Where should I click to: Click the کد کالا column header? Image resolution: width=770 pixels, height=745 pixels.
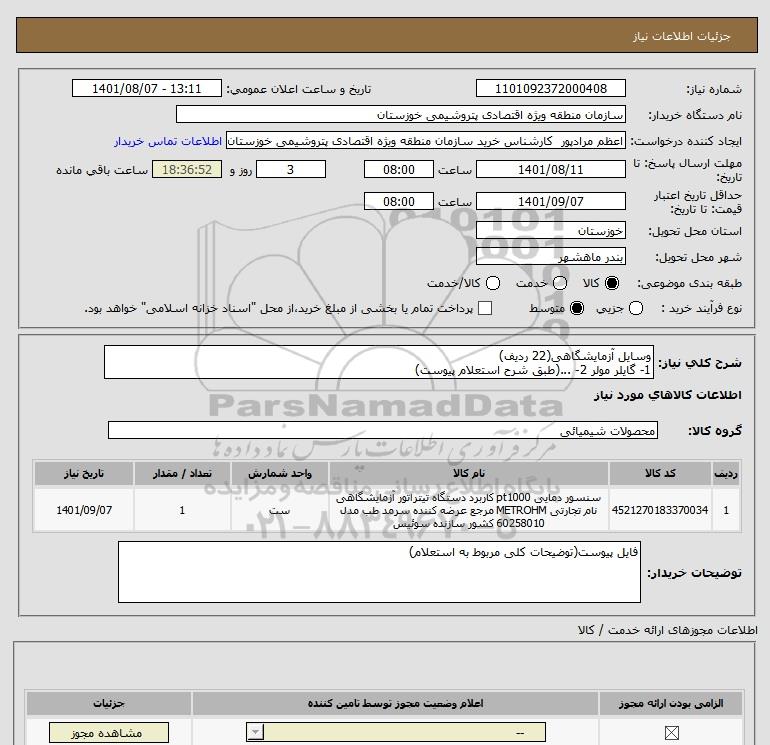[660, 473]
